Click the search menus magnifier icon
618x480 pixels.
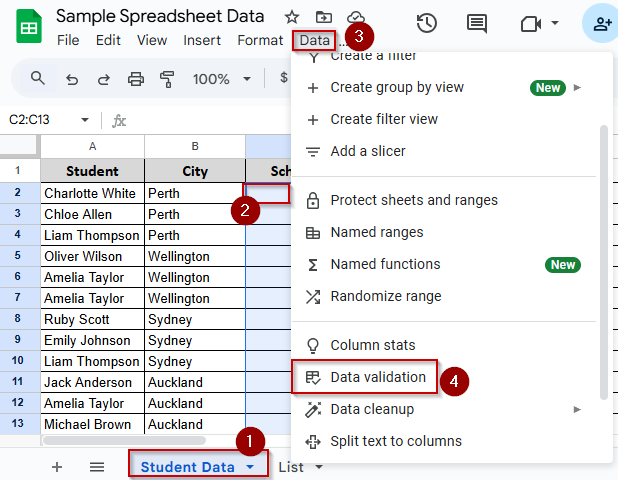coord(37,78)
